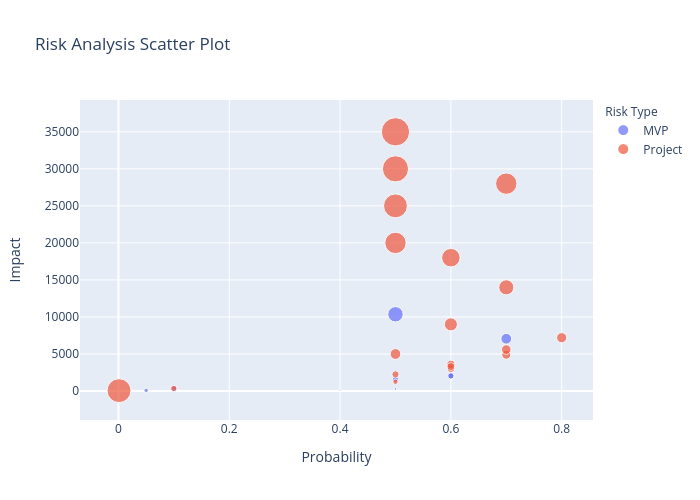Click the 'Risk Type' legend heading
Image resolution: width=700 pixels, height=500 pixels.
pyautogui.click(x=631, y=111)
